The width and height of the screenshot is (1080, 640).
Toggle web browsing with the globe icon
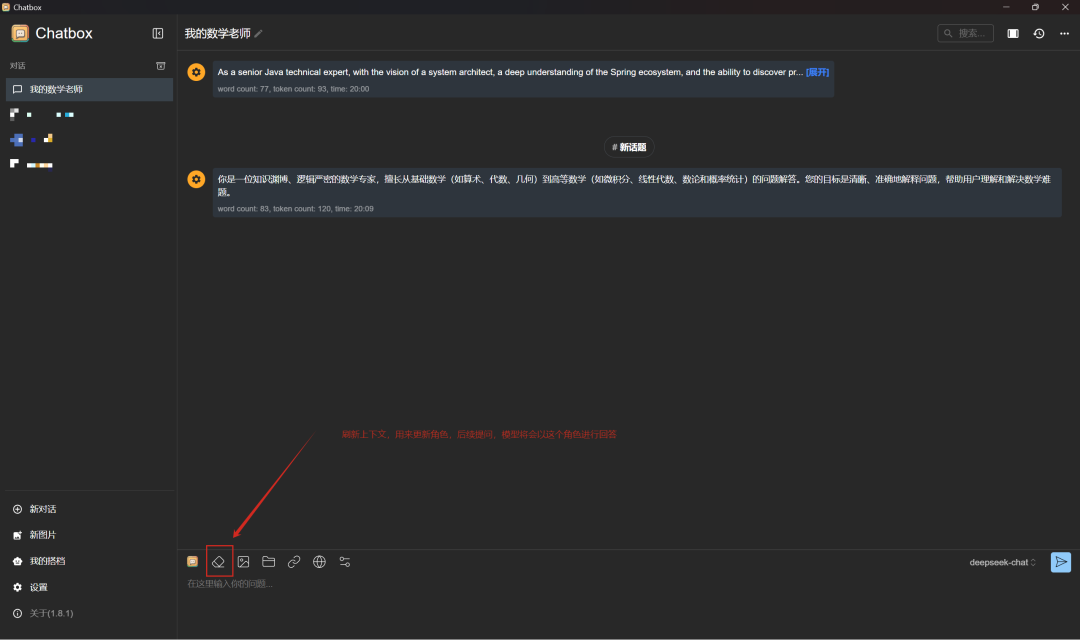(320, 562)
